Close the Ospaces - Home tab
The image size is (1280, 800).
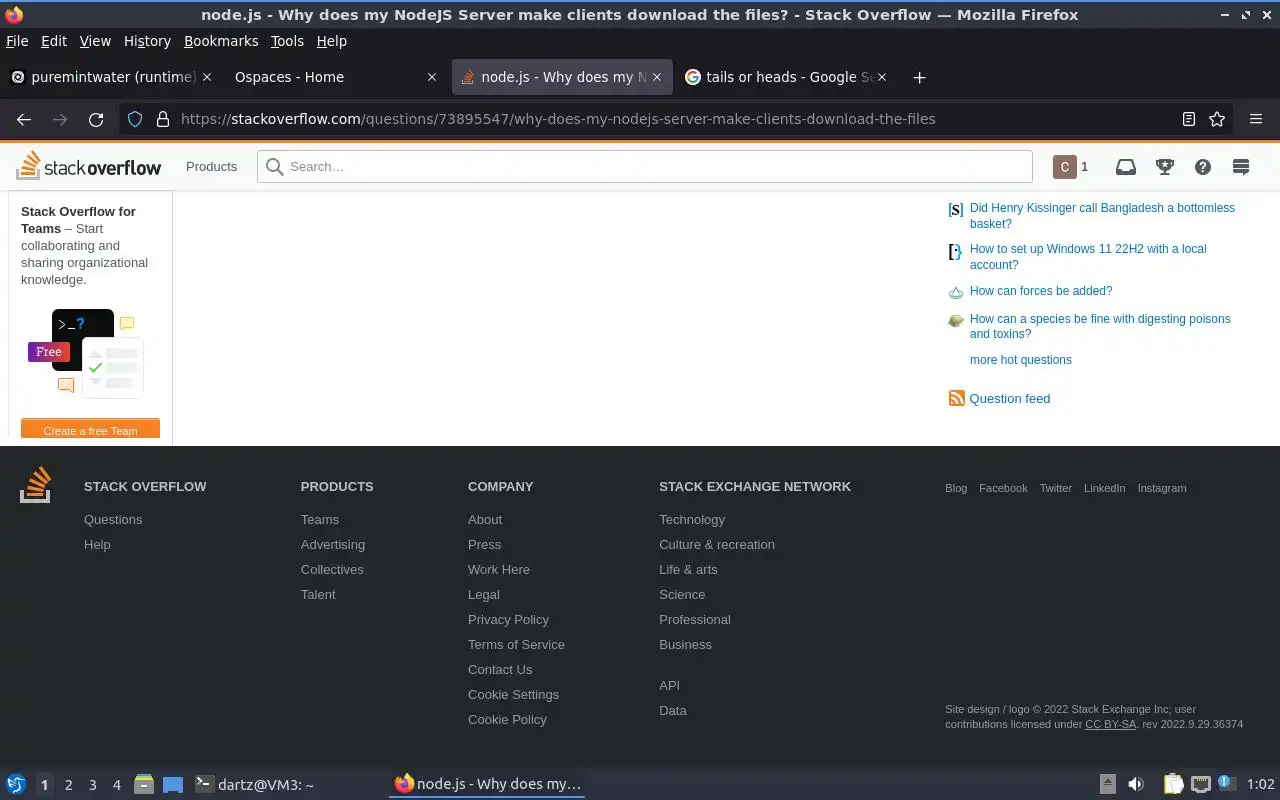coord(432,77)
